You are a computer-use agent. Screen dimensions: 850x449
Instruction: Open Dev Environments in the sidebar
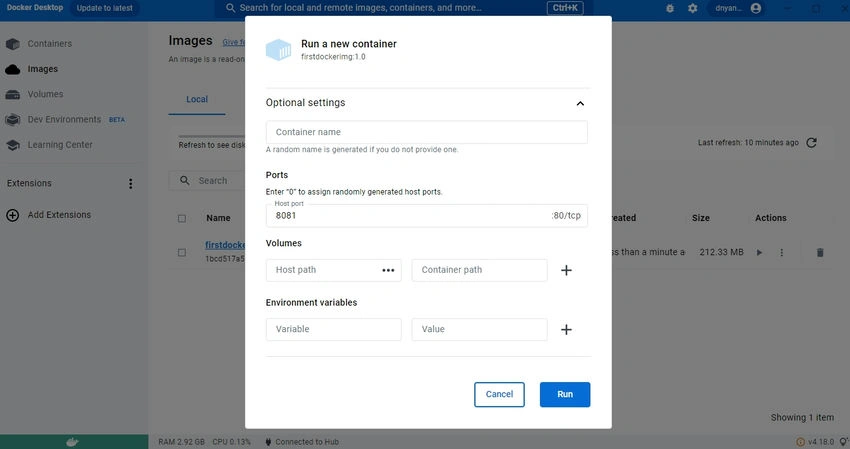64,119
